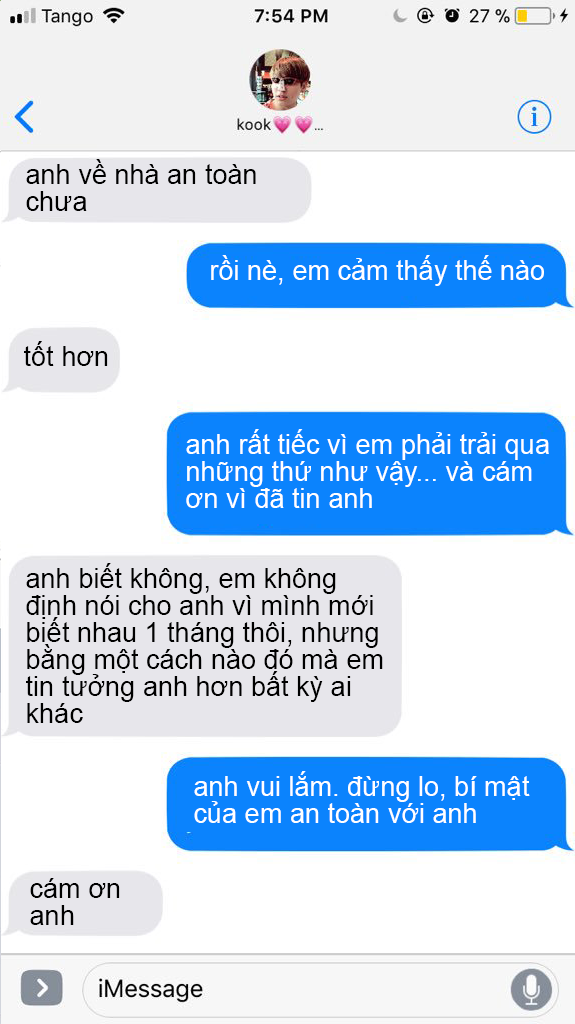Select the "cám ơn anh" message bubble

pos(83,903)
